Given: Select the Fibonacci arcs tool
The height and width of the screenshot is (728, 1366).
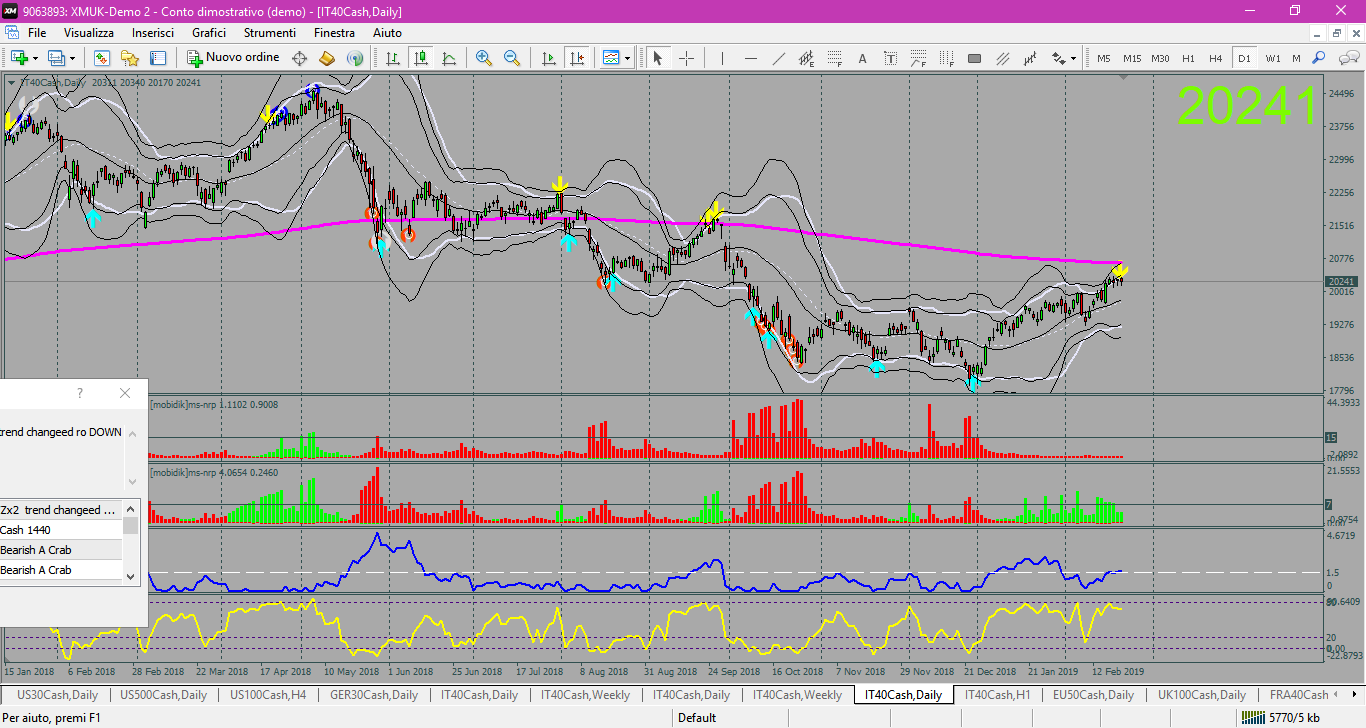Looking at the screenshot, I should click(918, 58).
